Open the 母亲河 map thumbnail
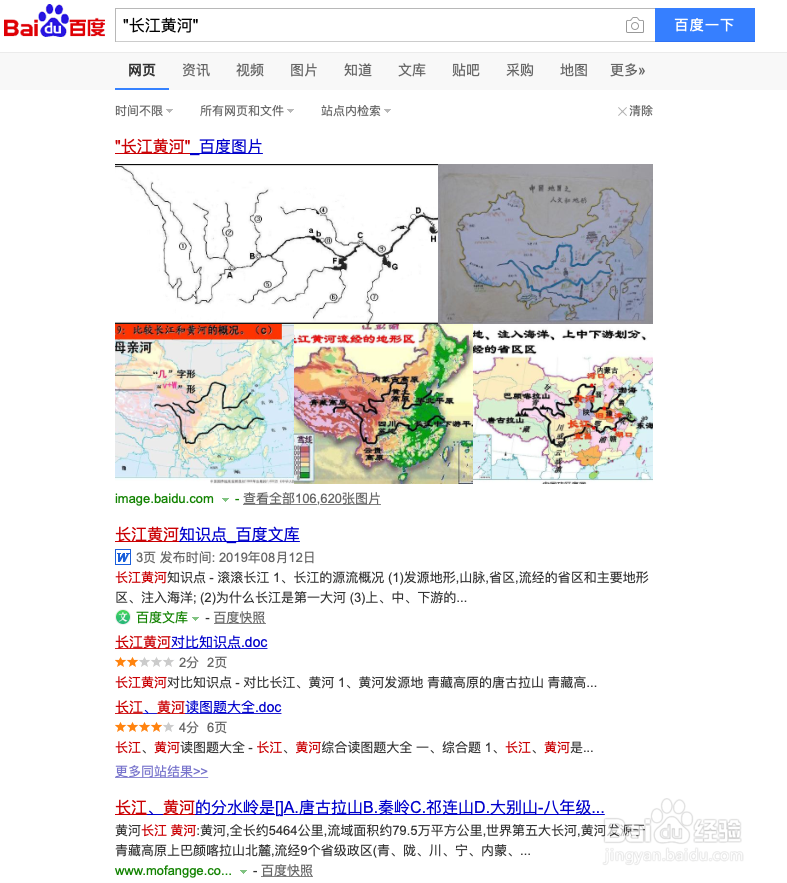Screen dimensions: 787x883 204,403
